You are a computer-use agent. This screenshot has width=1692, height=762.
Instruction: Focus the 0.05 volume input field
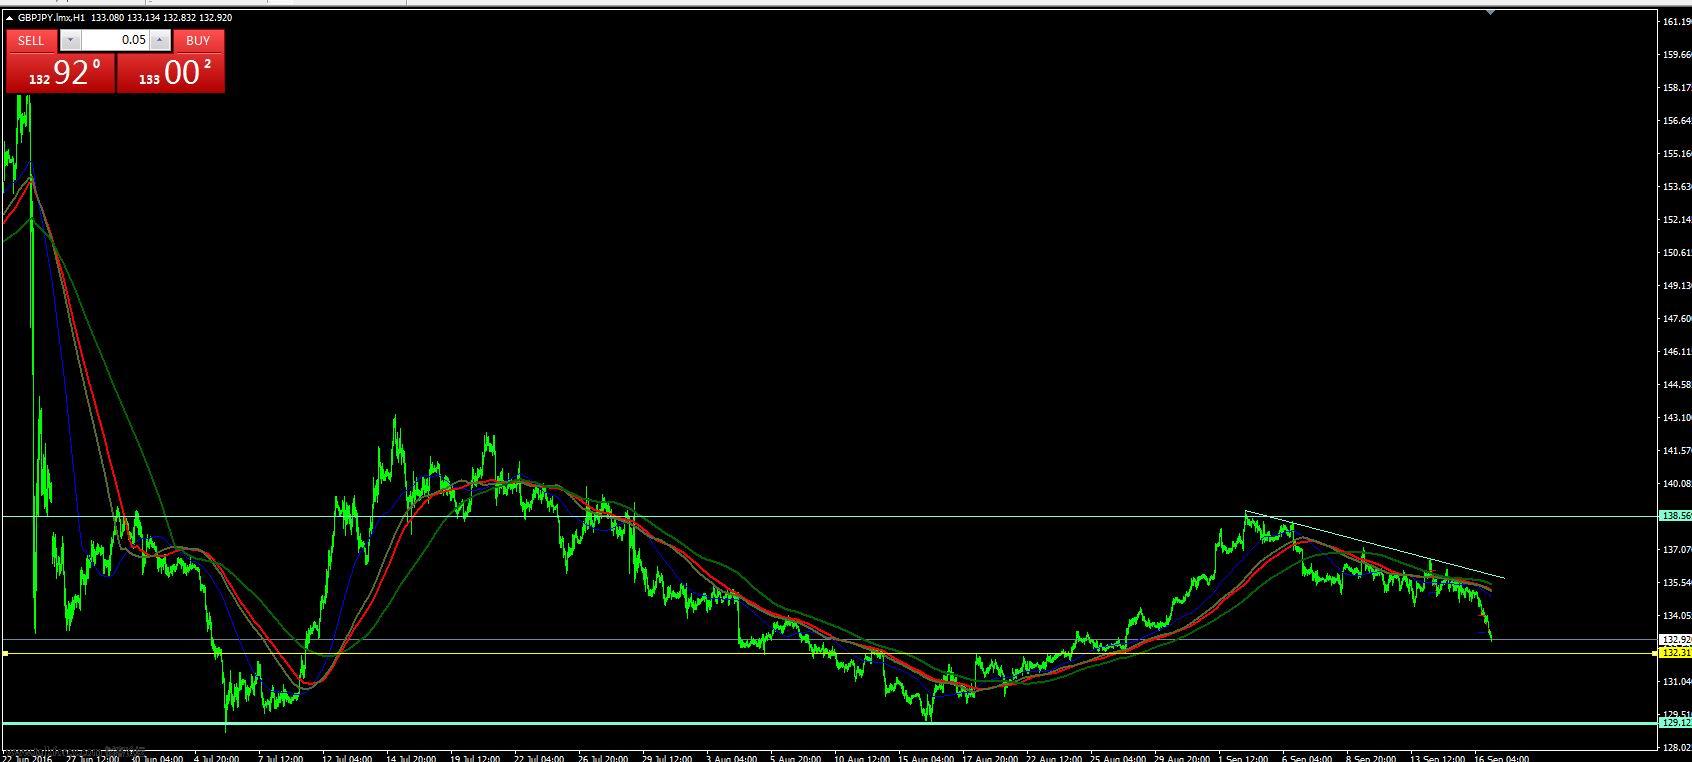pos(115,40)
